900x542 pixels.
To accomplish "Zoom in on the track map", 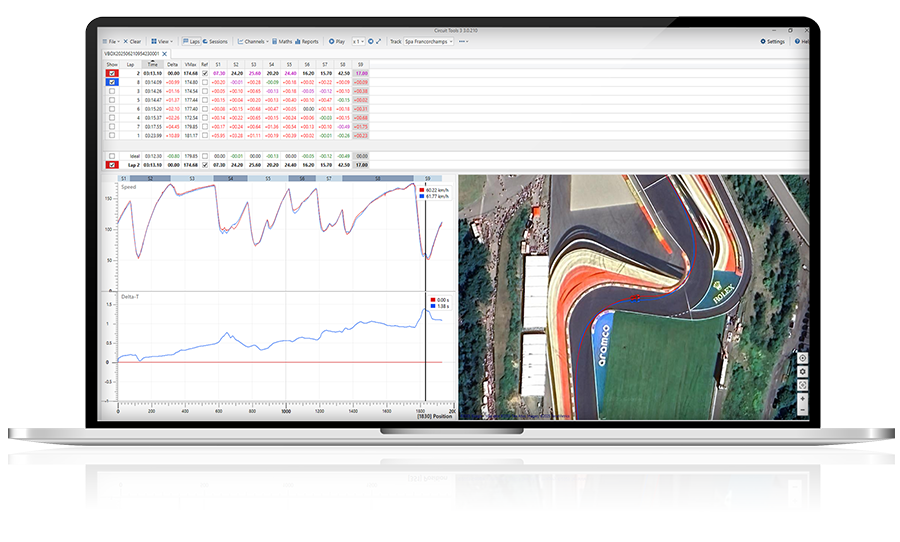I will pyautogui.click(x=803, y=398).
